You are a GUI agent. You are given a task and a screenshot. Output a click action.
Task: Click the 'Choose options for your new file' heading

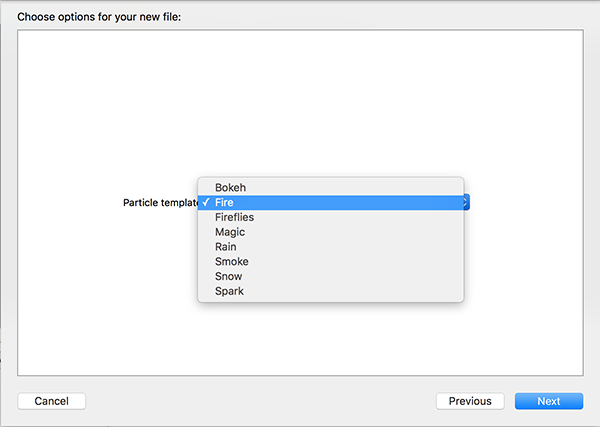(x=99, y=17)
